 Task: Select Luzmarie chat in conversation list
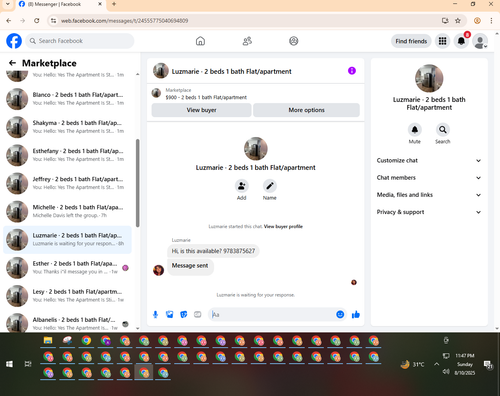tap(67, 239)
